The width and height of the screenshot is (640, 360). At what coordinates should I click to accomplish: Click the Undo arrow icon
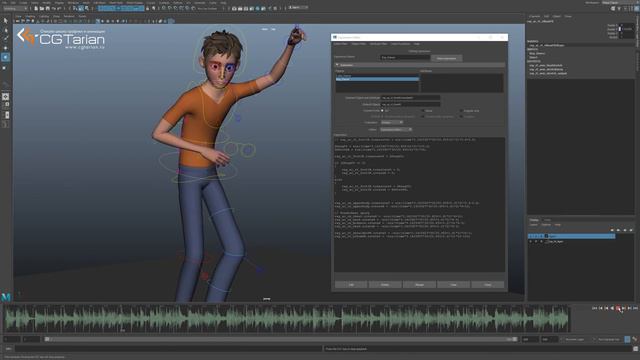coord(53,8)
